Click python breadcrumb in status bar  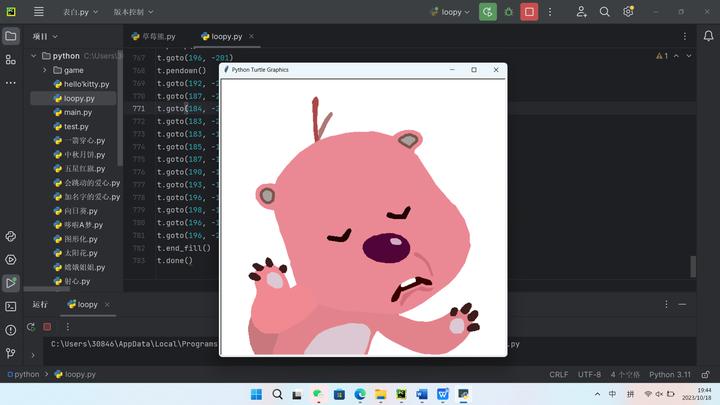tap(23, 374)
